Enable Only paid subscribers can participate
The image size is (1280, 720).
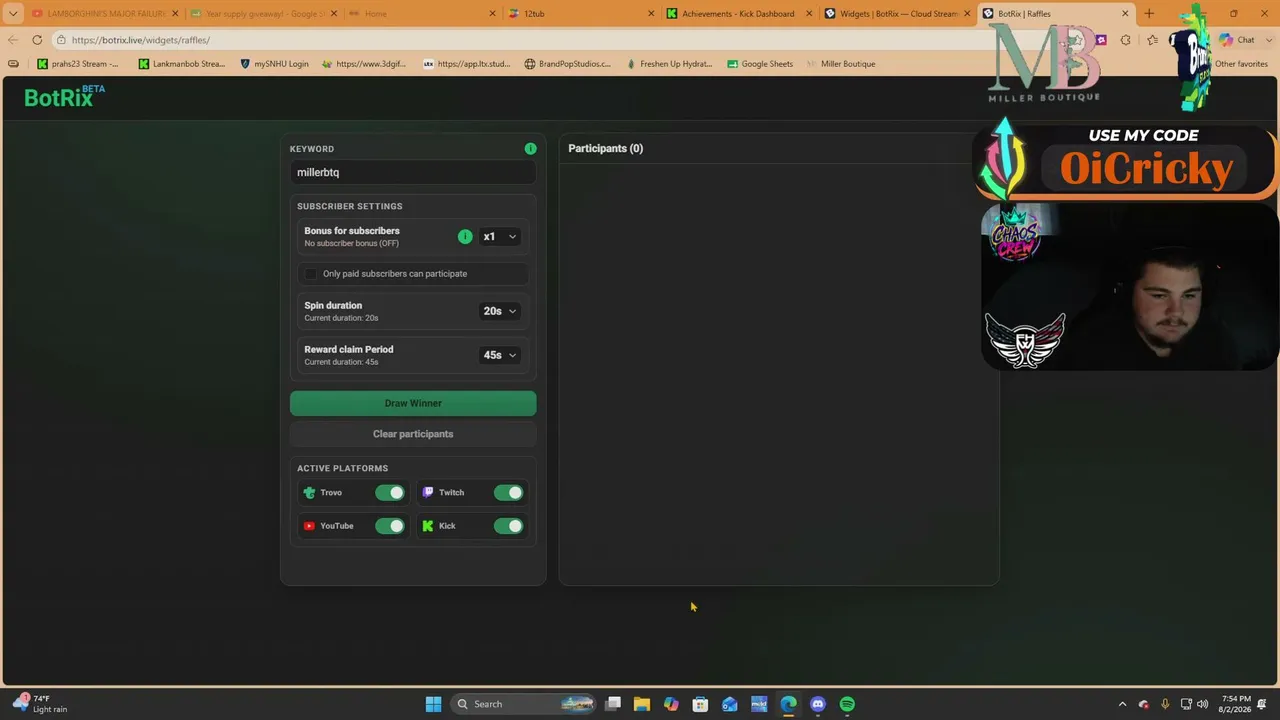click(311, 274)
